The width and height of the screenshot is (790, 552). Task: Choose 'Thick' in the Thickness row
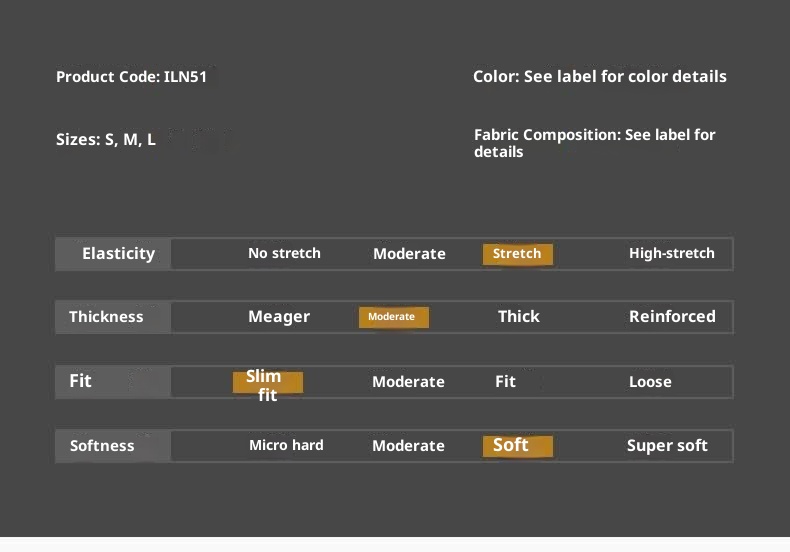[x=518, y=317]
